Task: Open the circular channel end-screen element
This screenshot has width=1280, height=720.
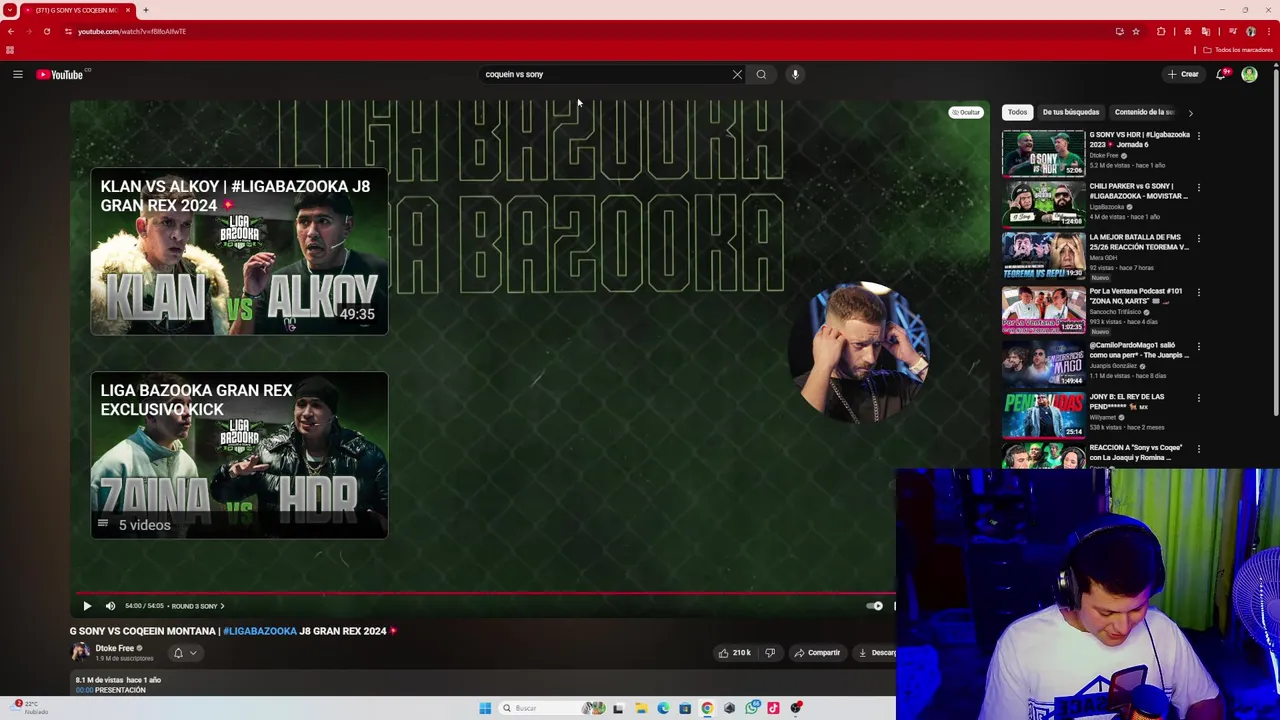Action: tap(859, 352)
